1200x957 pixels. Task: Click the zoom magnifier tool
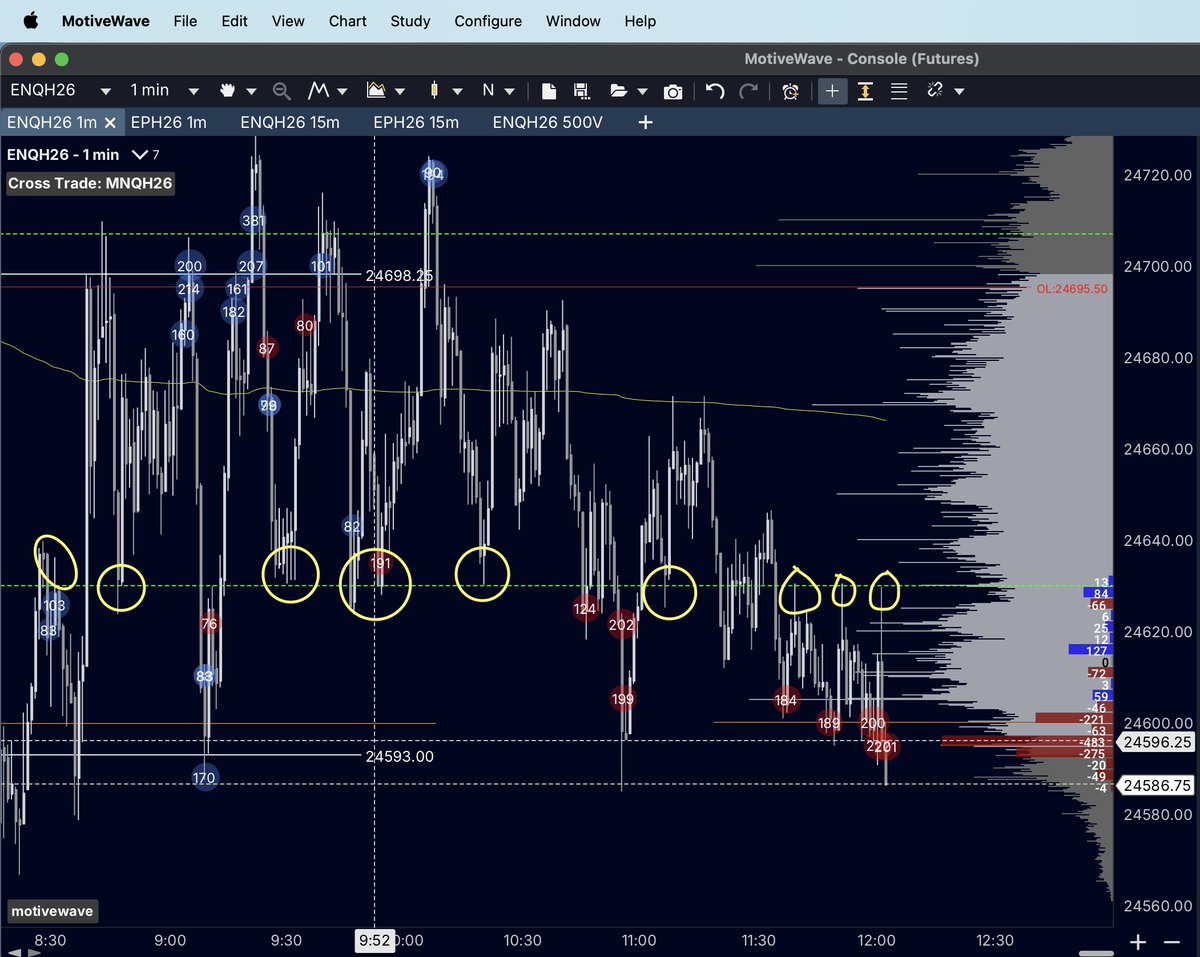point(282,90)
